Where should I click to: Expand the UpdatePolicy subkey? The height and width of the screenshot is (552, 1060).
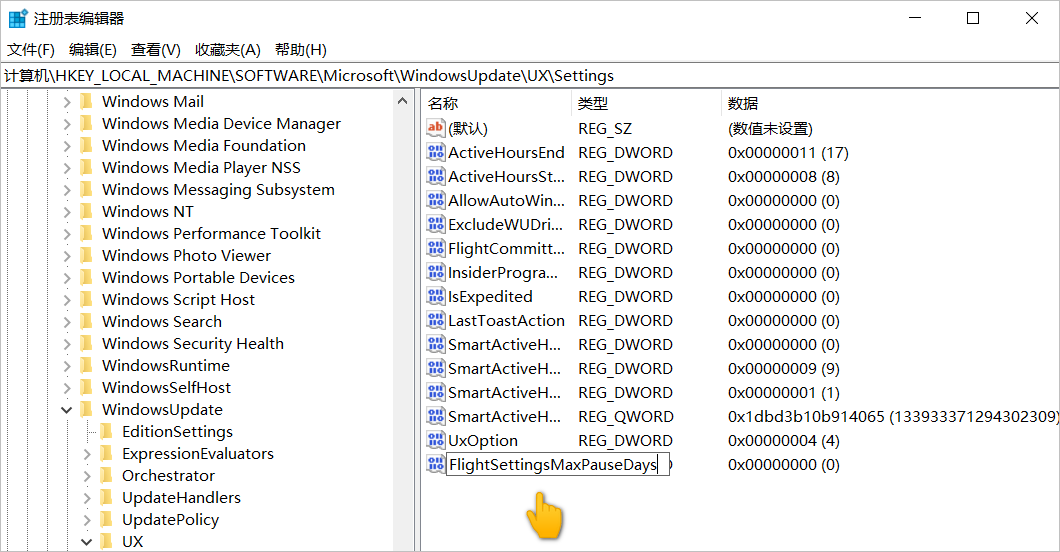(x=87, y=520)
